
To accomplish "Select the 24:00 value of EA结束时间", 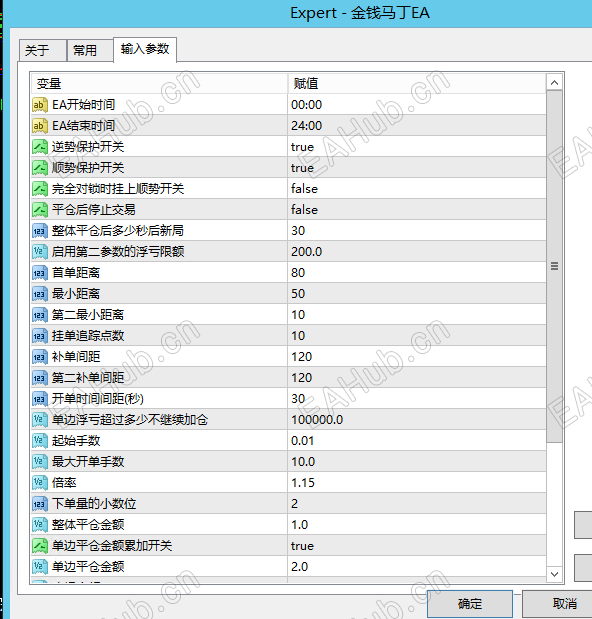I will tap(417, 126).
